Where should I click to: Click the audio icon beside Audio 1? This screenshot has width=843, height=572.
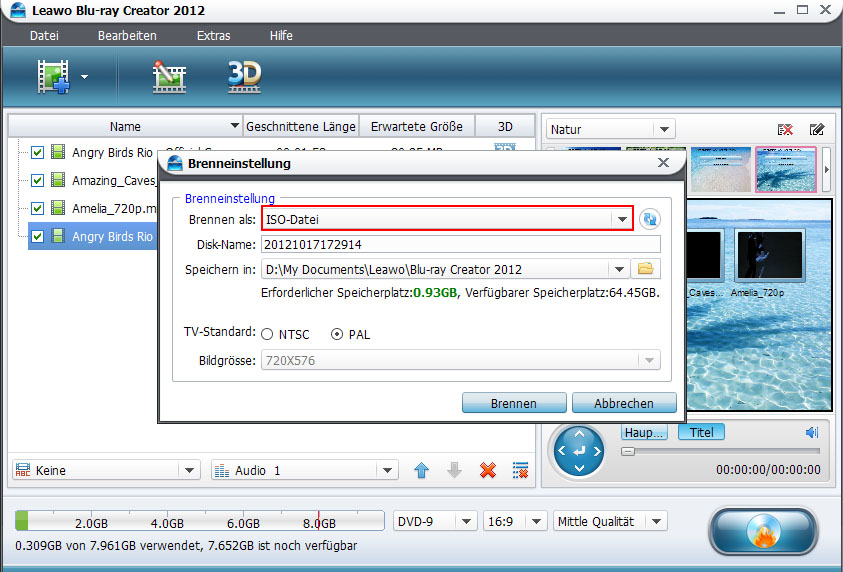point(222,471)
